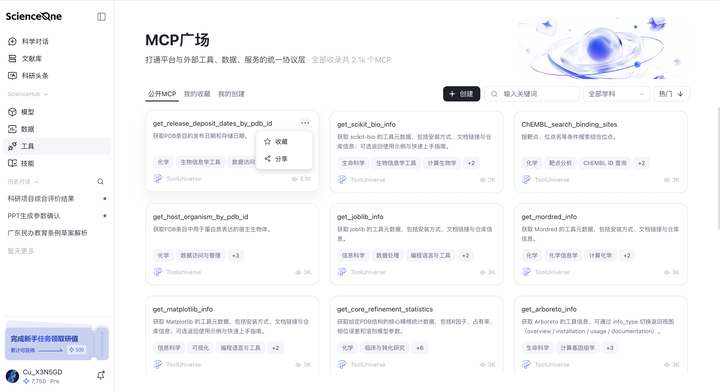Open the ChEMBL_search_binding_sites card
Viewport: 720px width, 392px height.
pos(600,151)
